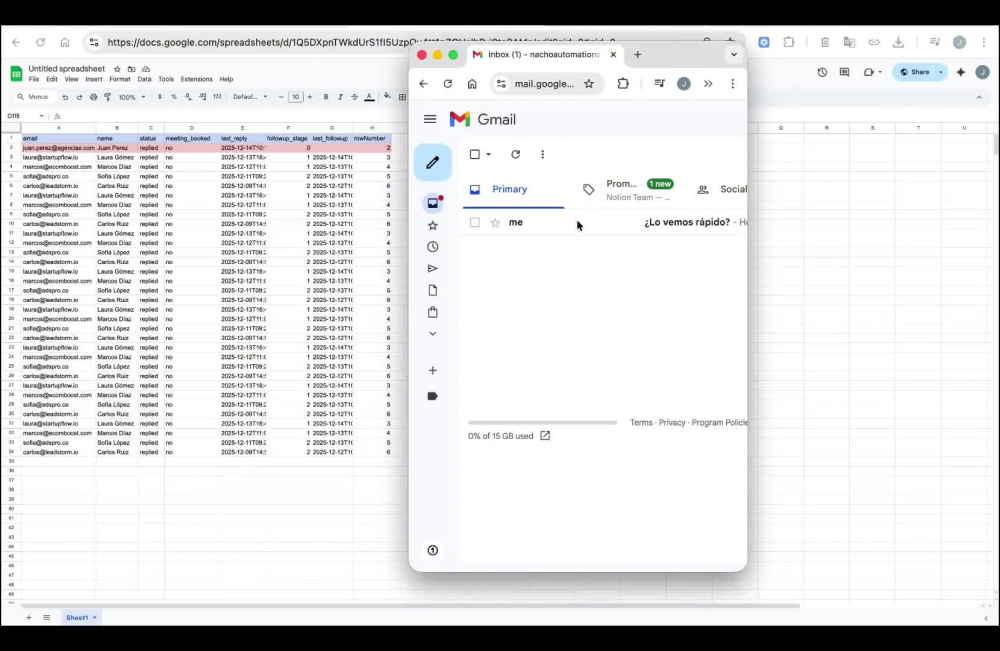The width and height of the screenshot is (1000, 651).
Task: Open the Data menu in Sheets
Action: click(144, 79)
